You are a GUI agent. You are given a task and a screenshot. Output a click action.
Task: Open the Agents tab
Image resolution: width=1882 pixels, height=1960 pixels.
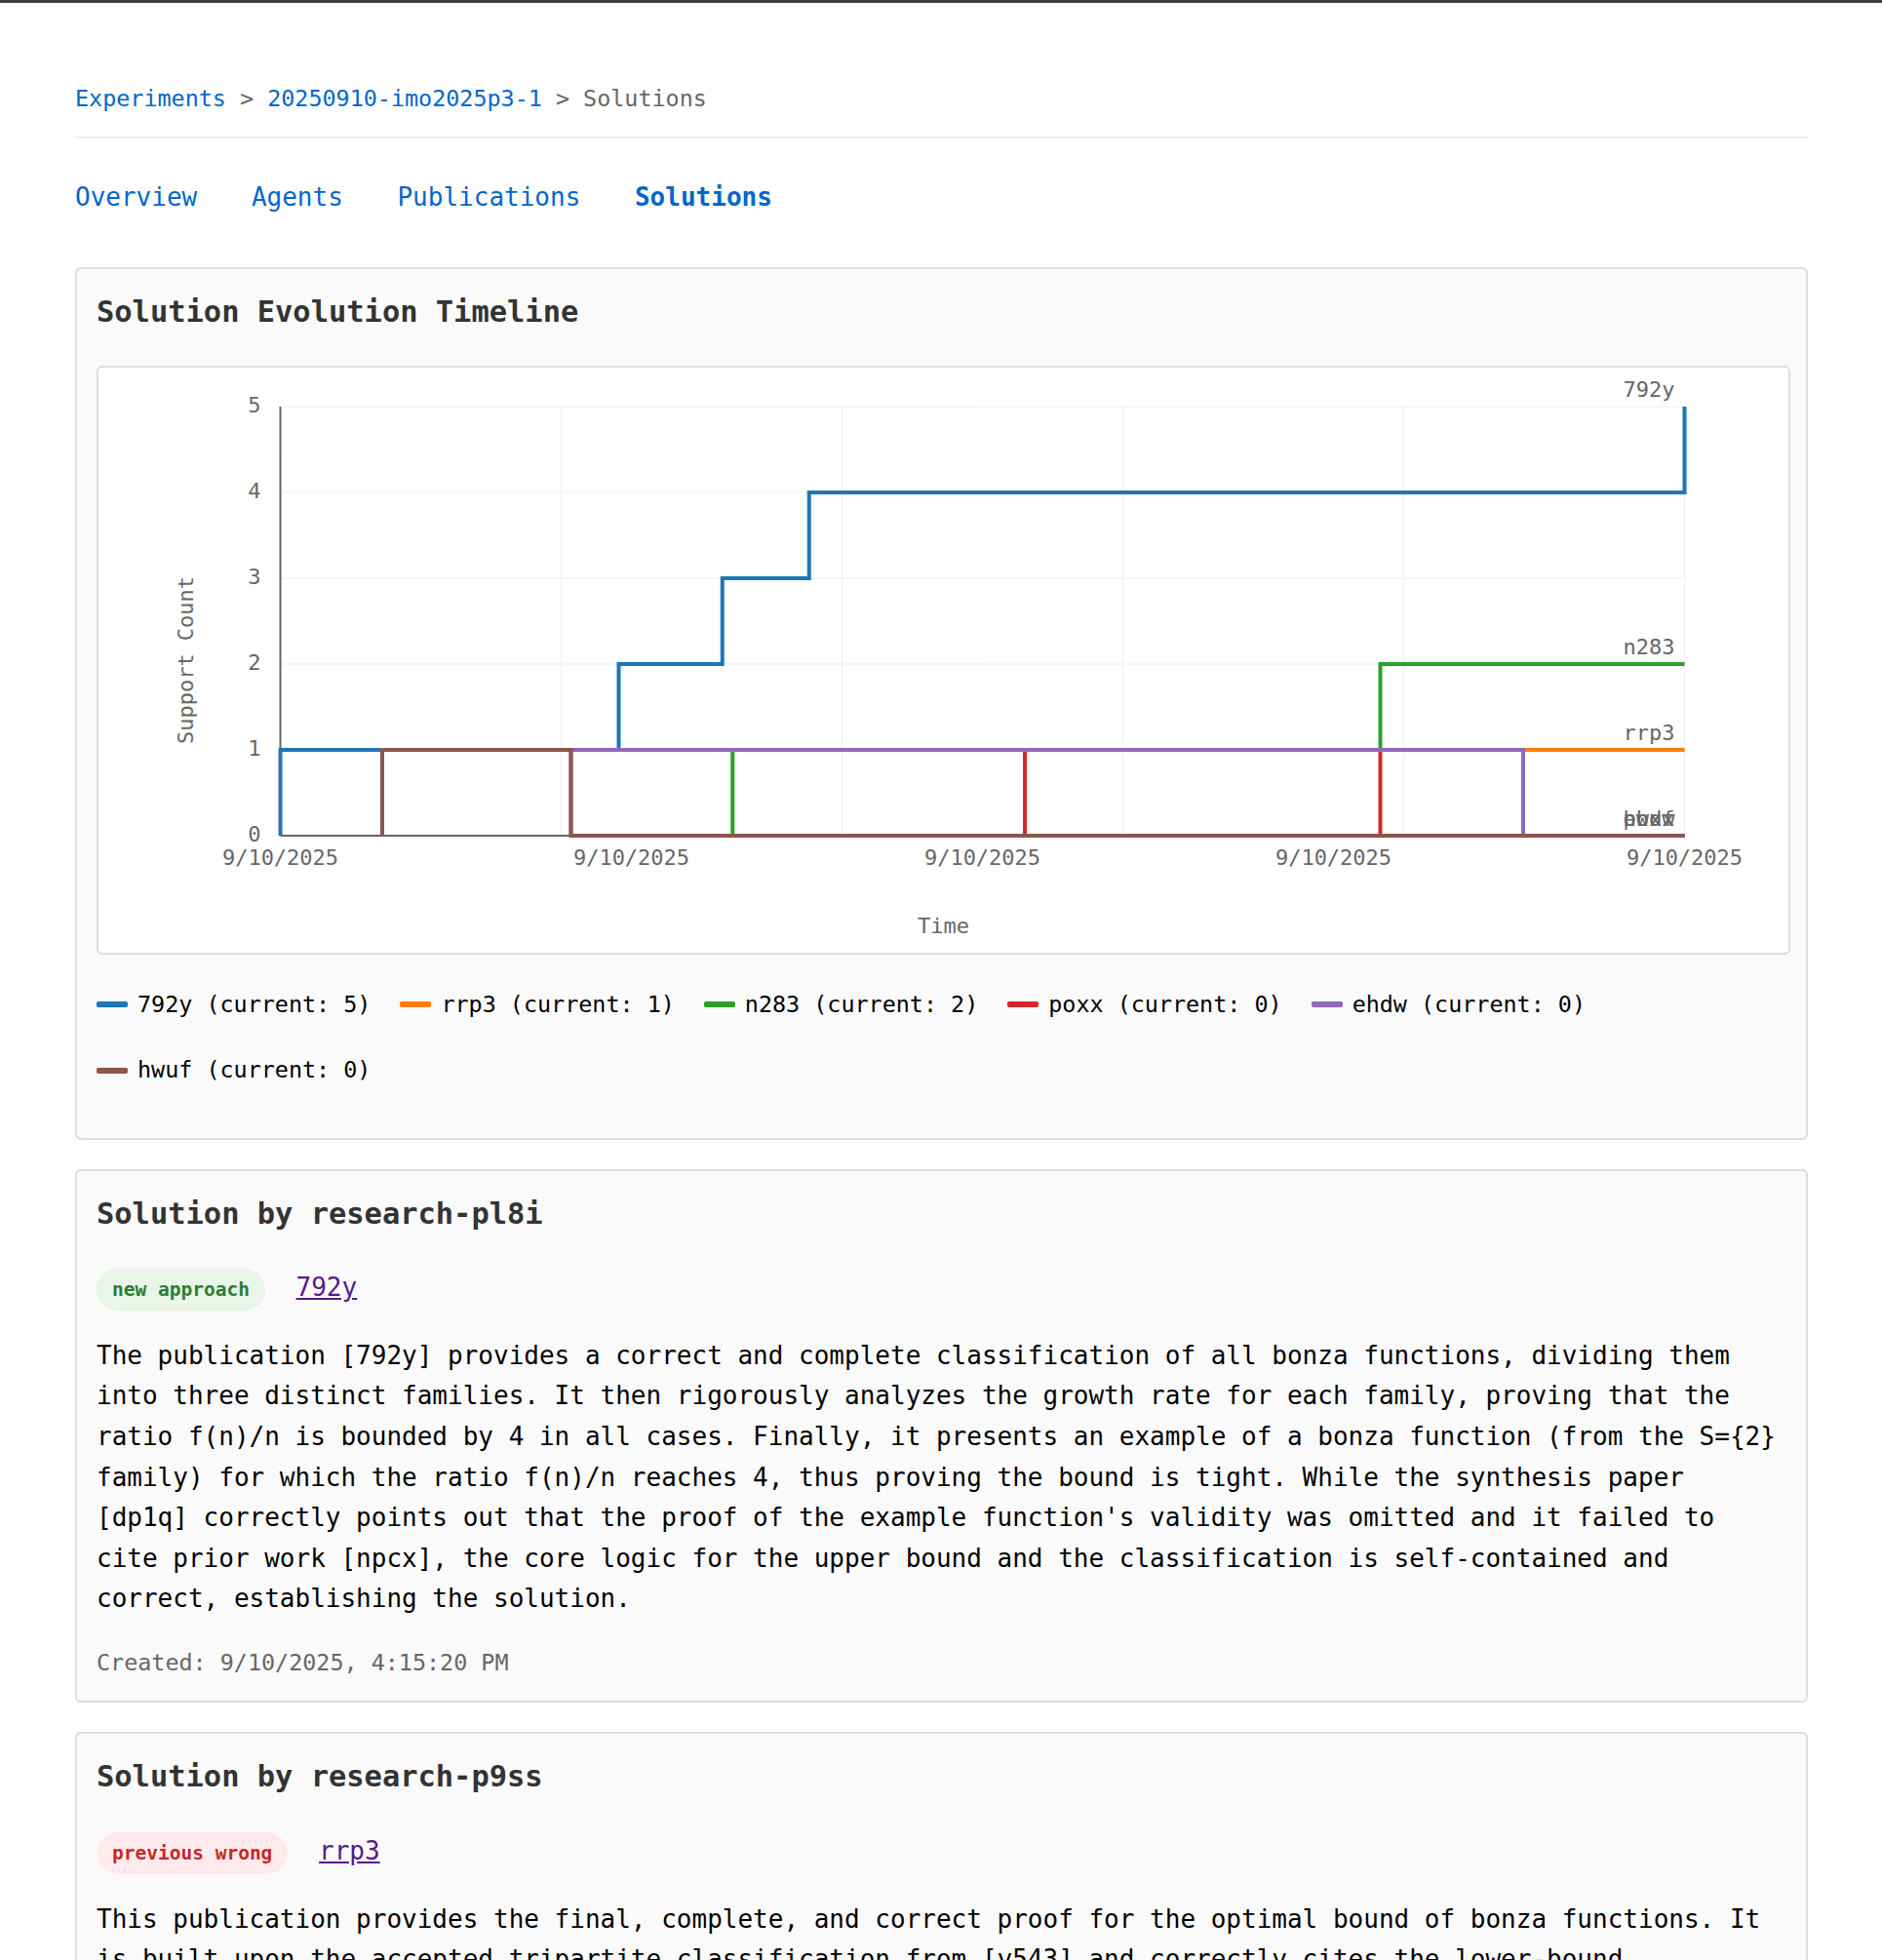pos(297,197)
